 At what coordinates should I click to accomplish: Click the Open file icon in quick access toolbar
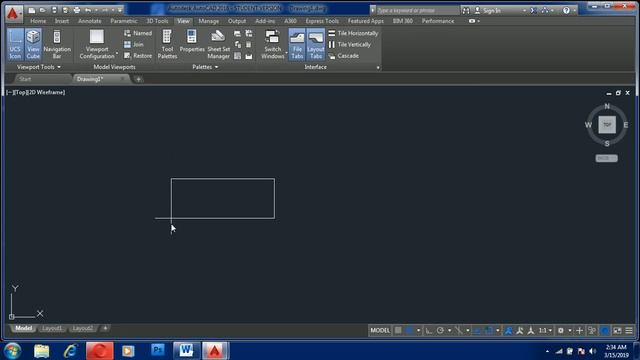tap(42, 10)
